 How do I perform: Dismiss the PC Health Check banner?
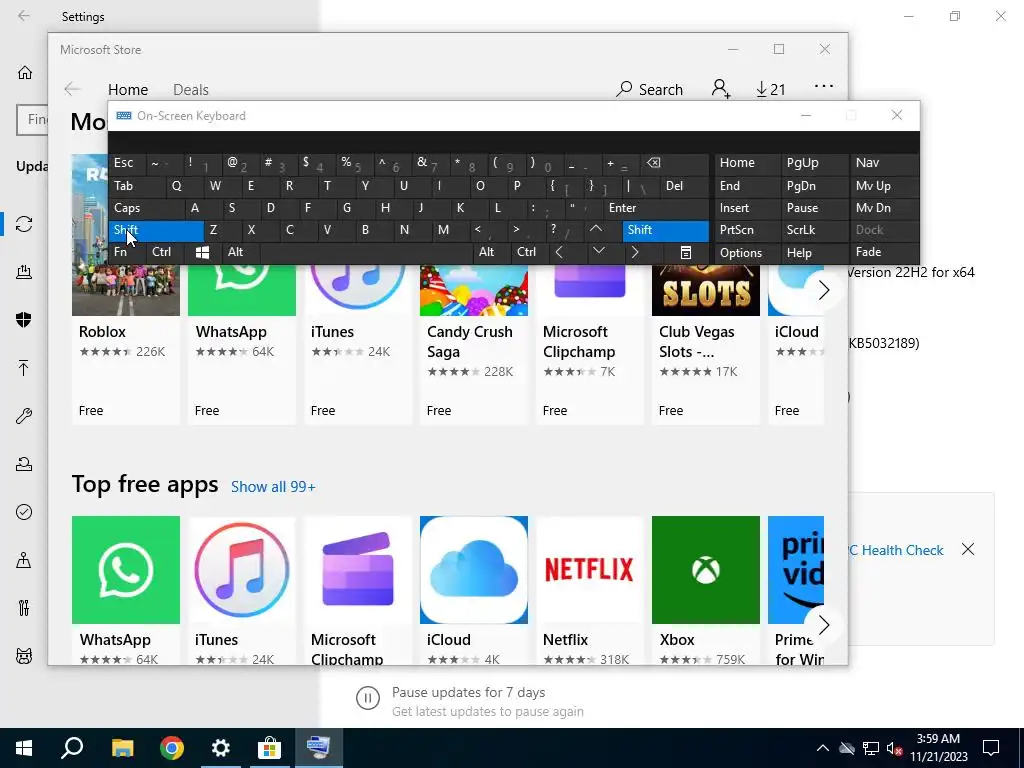click(x=968, y=549)
